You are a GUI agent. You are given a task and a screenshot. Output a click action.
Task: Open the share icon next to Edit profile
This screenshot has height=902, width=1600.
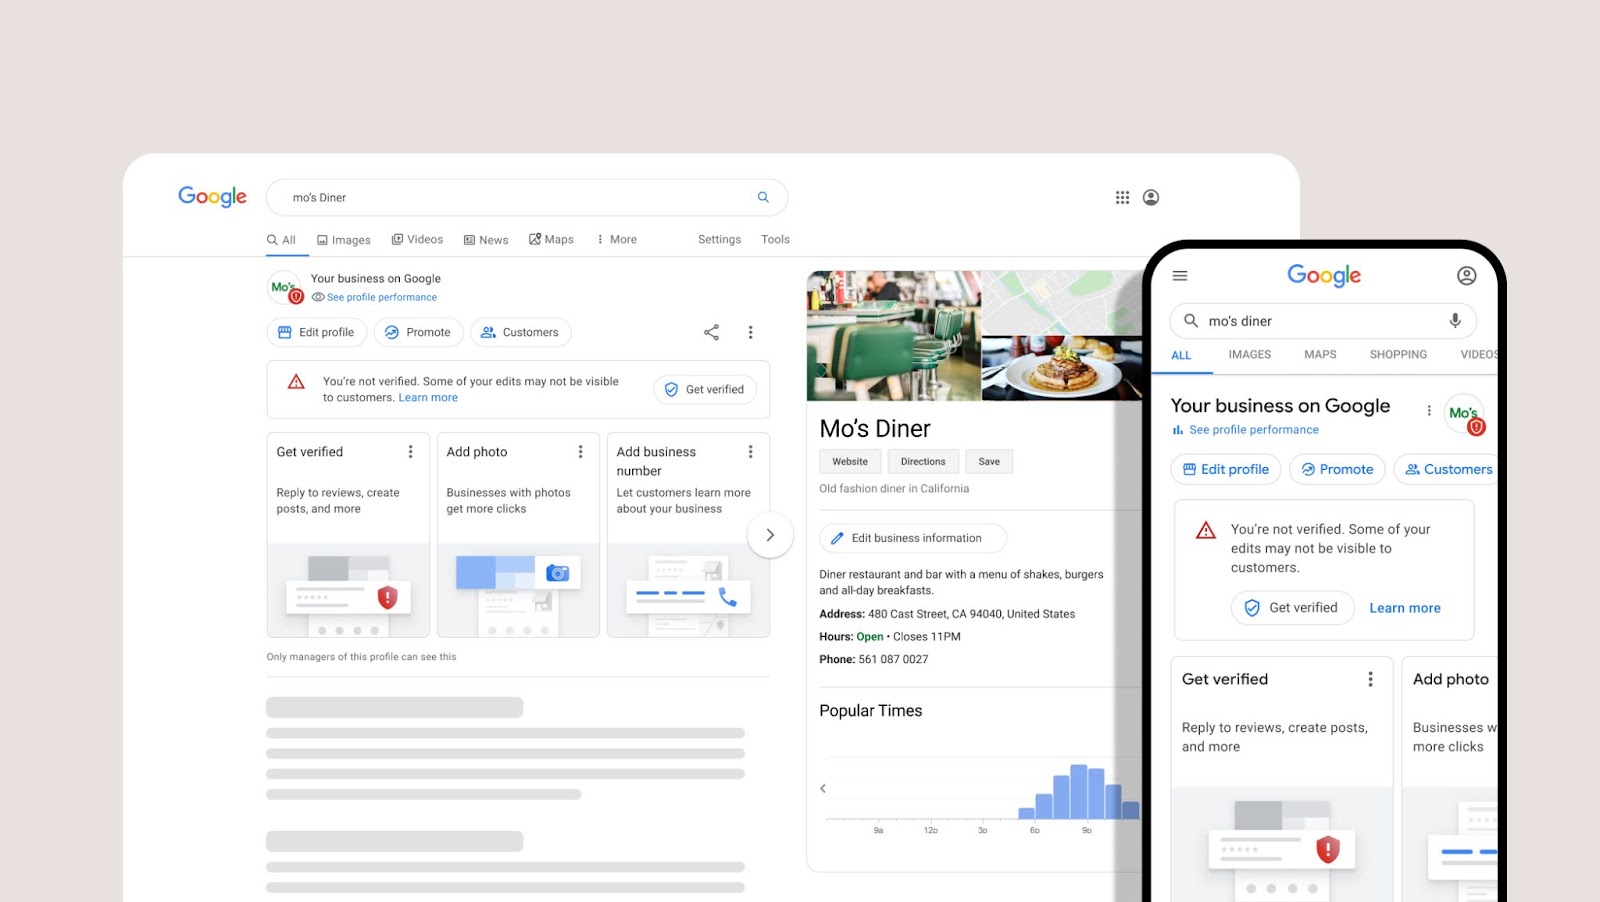tap(710, 331)
